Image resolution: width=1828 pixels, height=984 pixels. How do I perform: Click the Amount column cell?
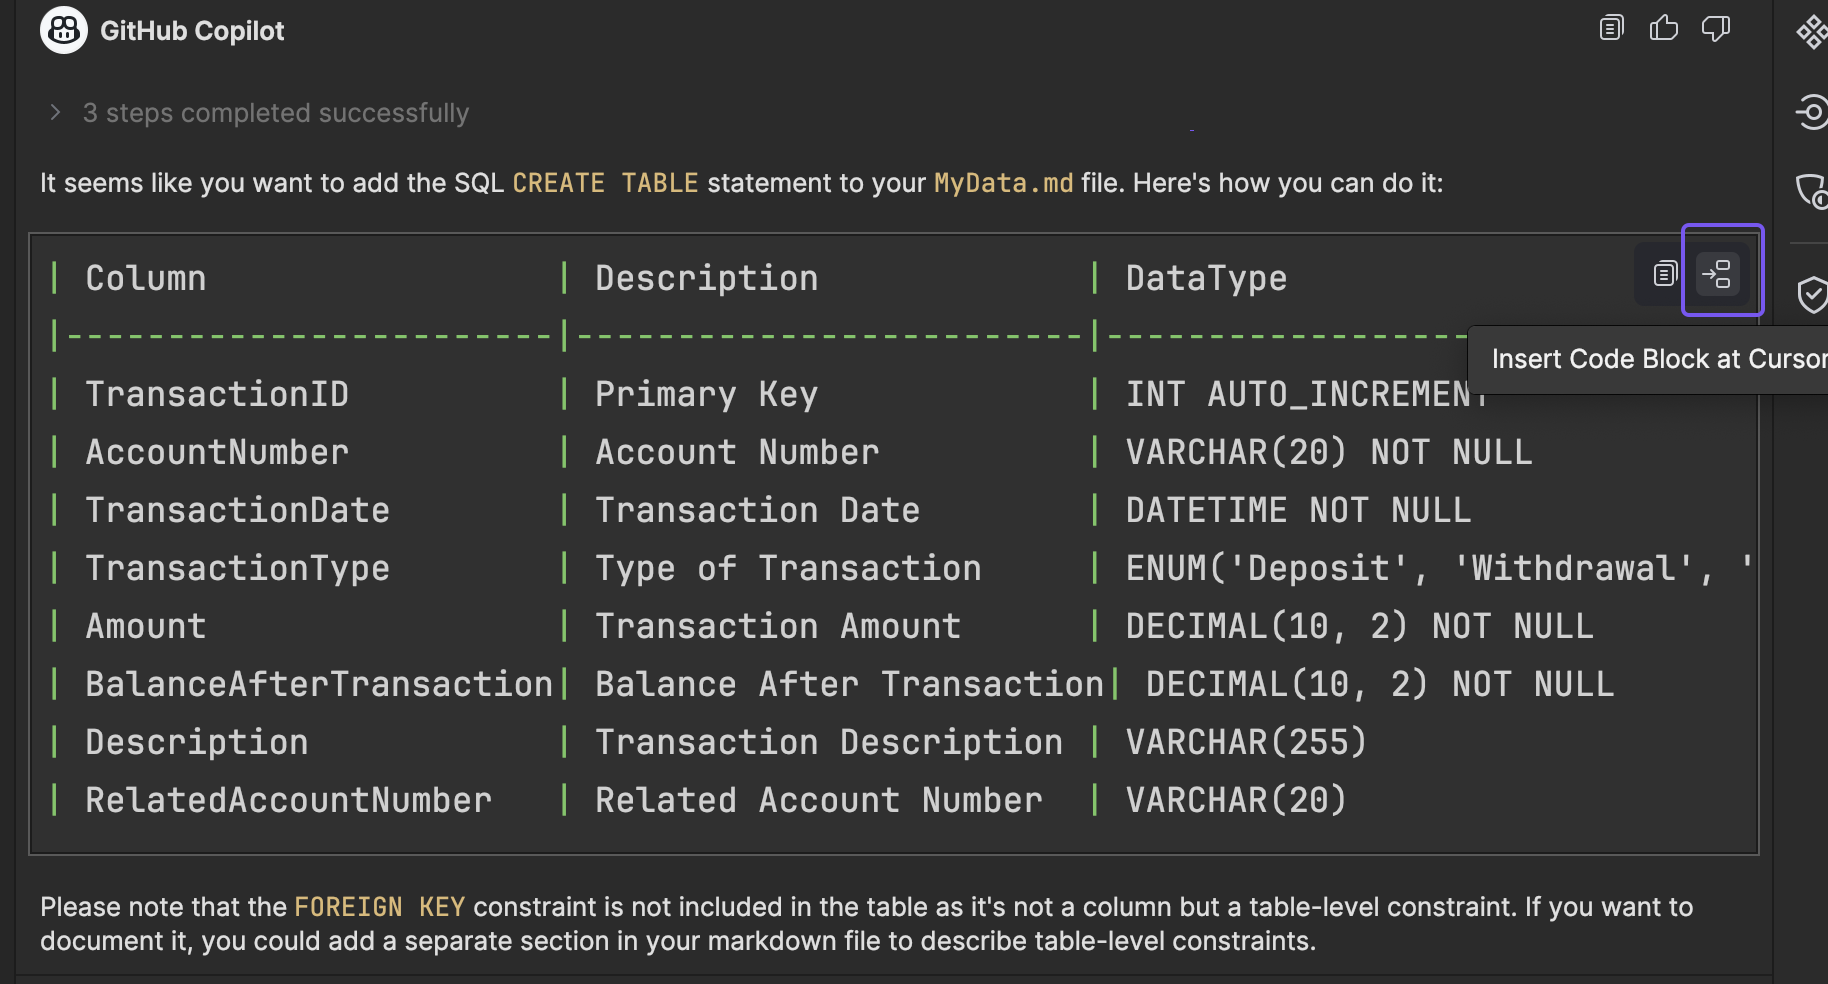(146, 626)
